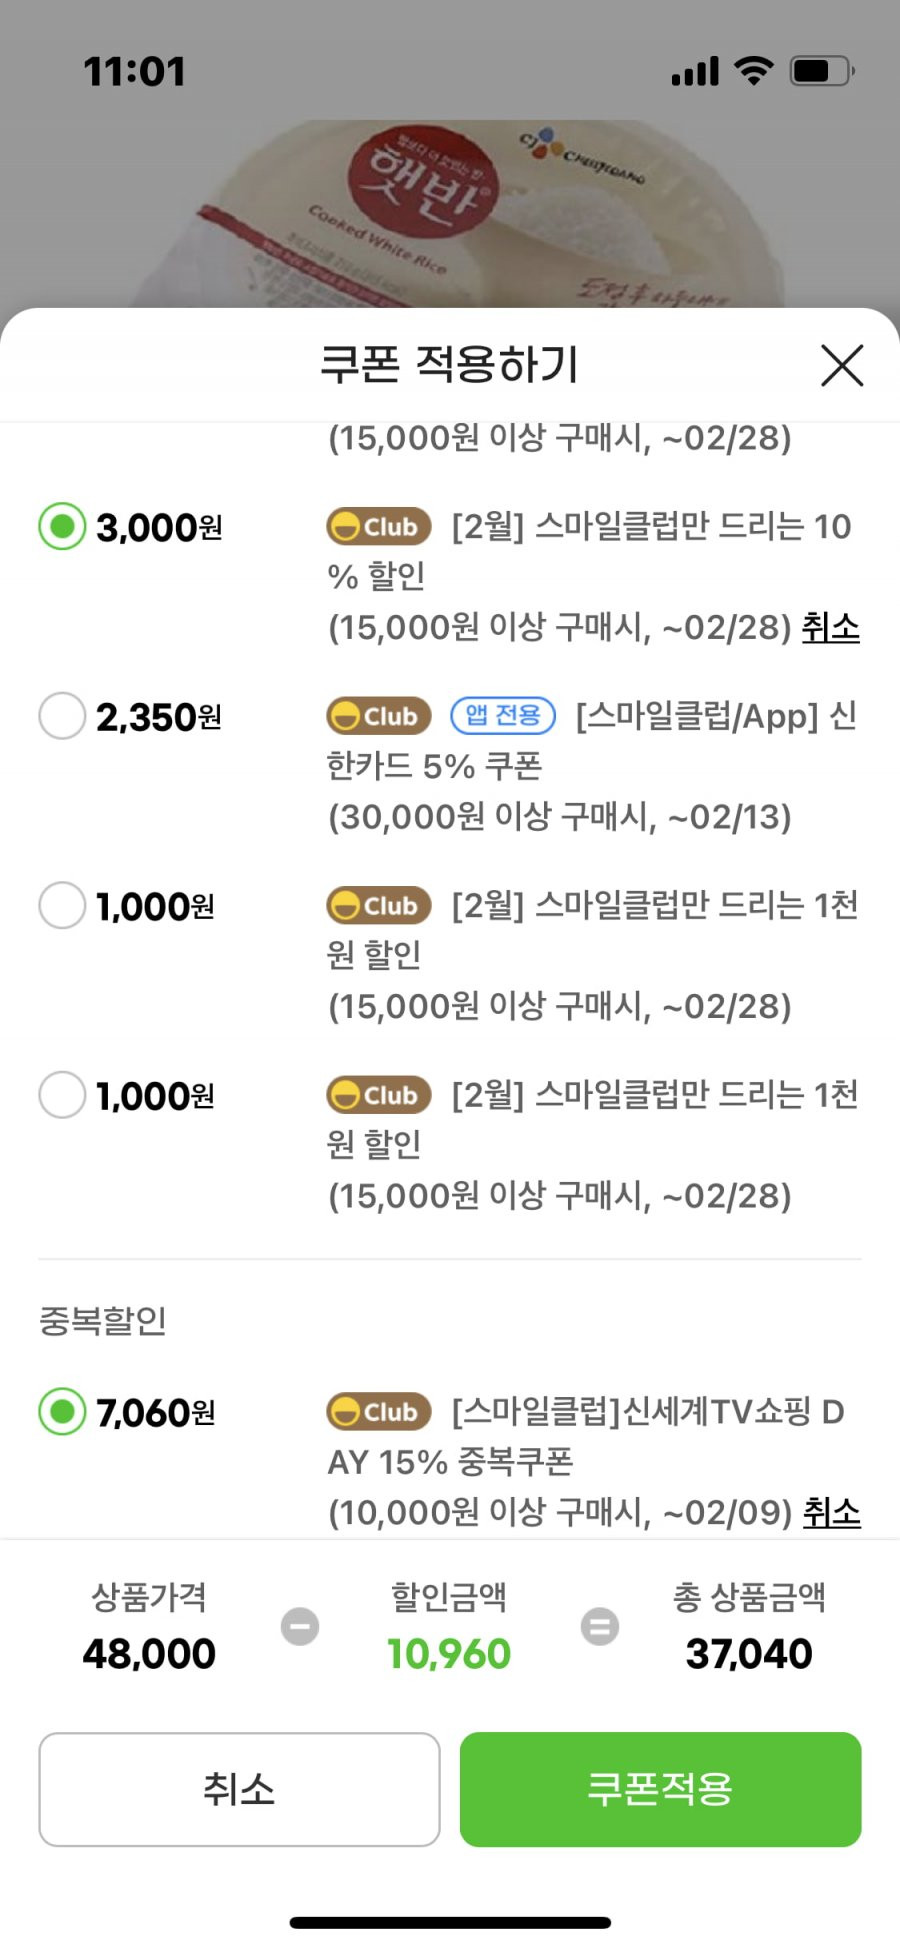Screen dimensions: 900x1948
Task: Tap the Club badge on 7,060원 coupon
Action: [x=379, y=1412]
